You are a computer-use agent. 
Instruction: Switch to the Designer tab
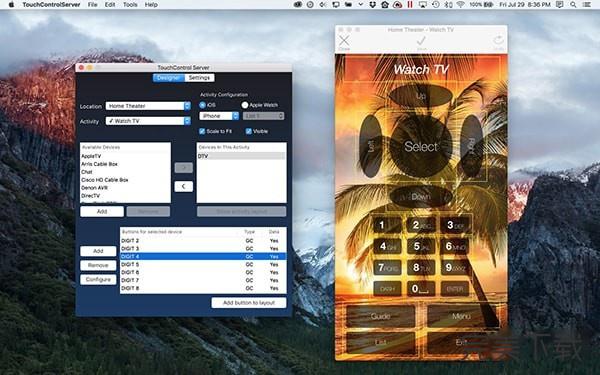(168, 78)
